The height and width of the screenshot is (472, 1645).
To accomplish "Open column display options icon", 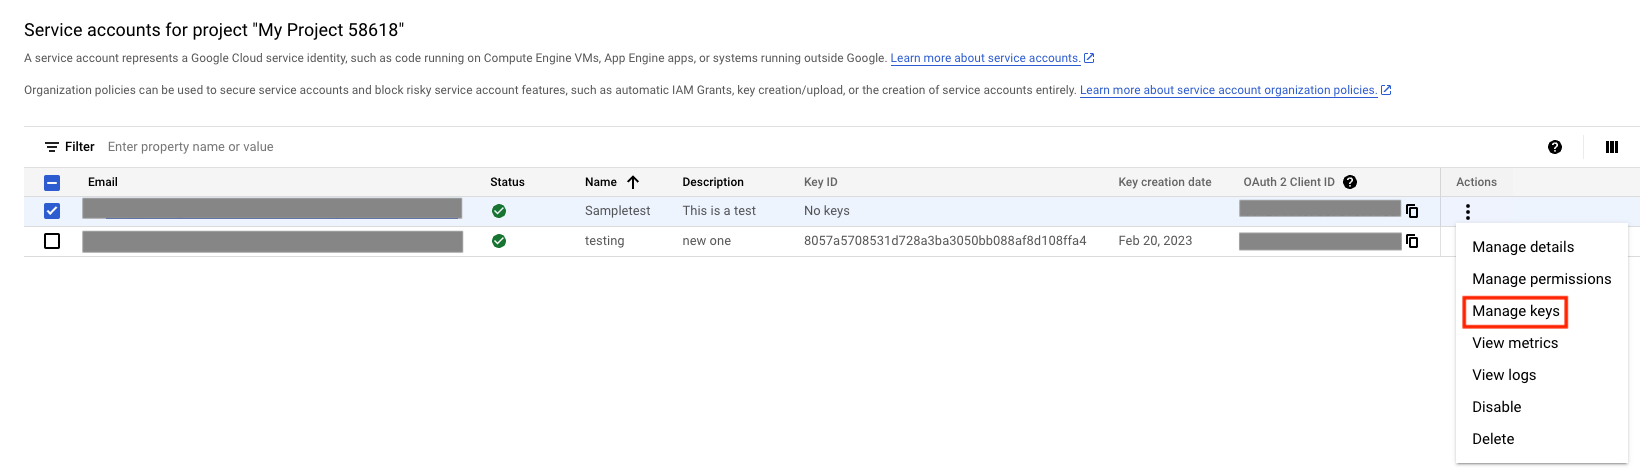I will (1611, 147).
